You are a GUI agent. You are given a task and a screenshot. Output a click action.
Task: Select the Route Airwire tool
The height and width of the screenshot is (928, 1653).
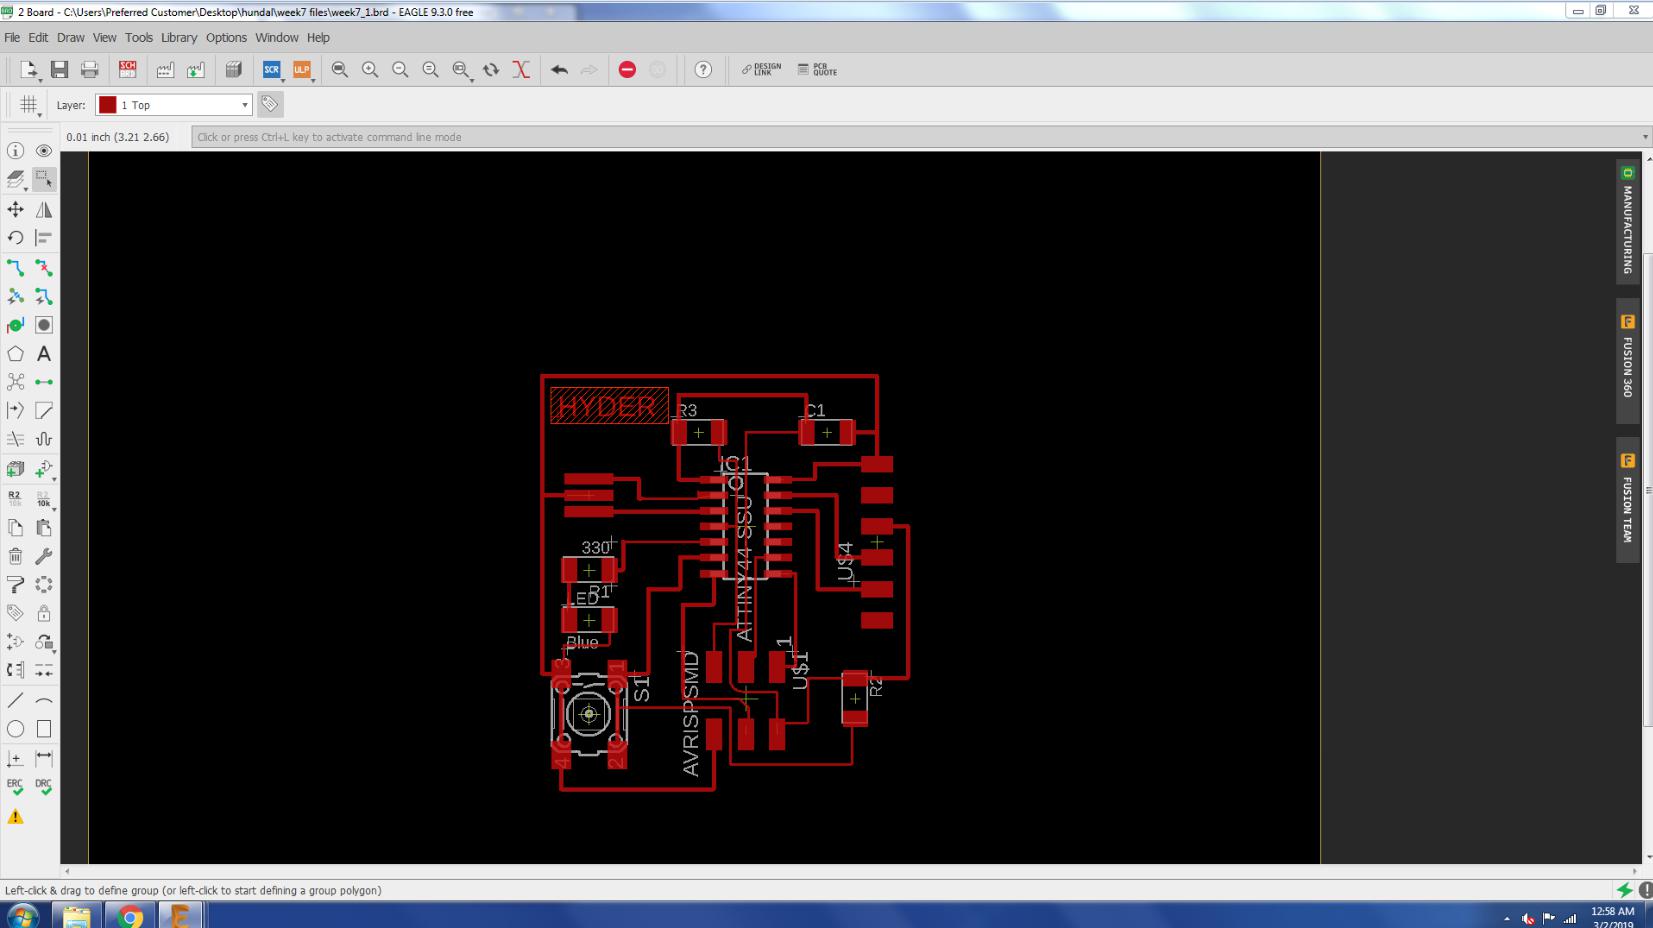click(x=16, y=268)
